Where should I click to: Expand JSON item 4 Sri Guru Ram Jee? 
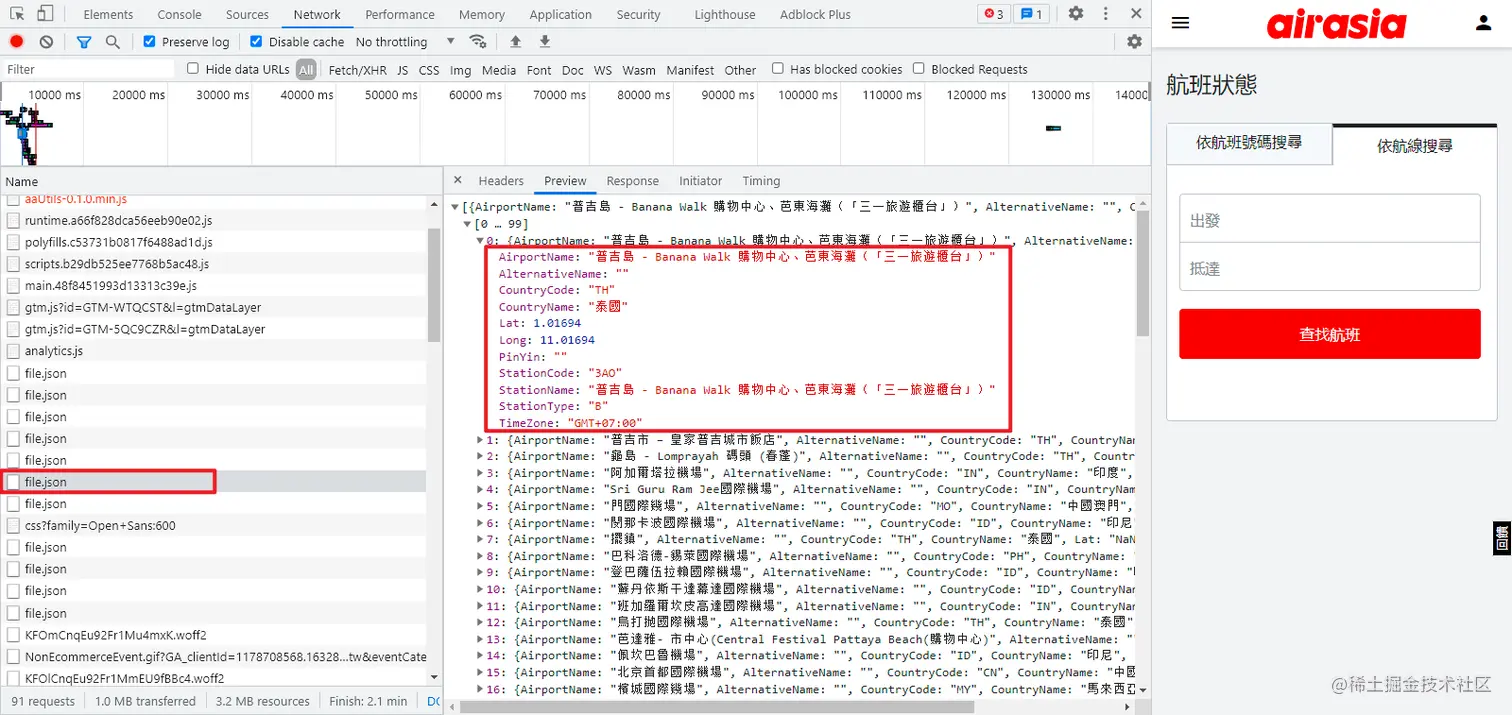[480, 490]
